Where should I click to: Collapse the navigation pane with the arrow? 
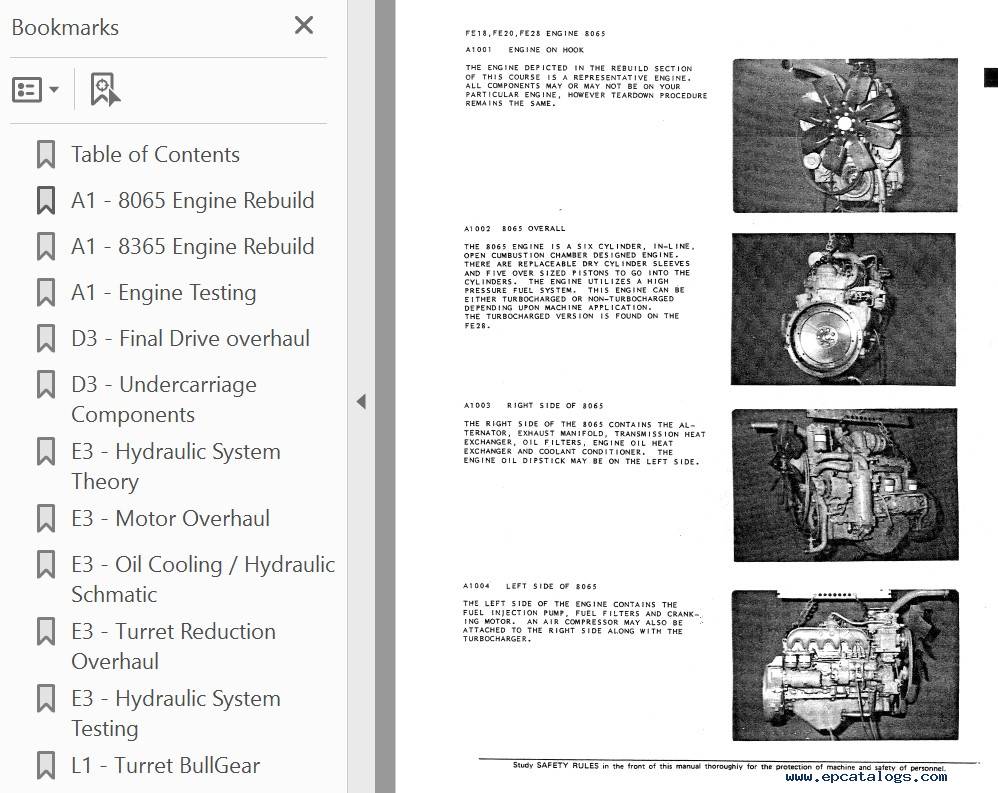pyautogui.click(x=361, y=401)
